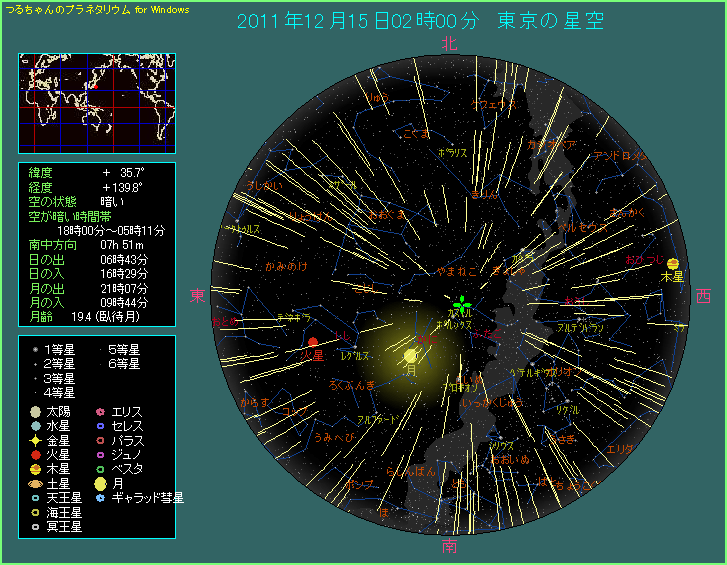Image resolution: width=727 pixels, height=565 pixels.
Task: Click the South (南) direction label
Action: click(x=449, y=545)
